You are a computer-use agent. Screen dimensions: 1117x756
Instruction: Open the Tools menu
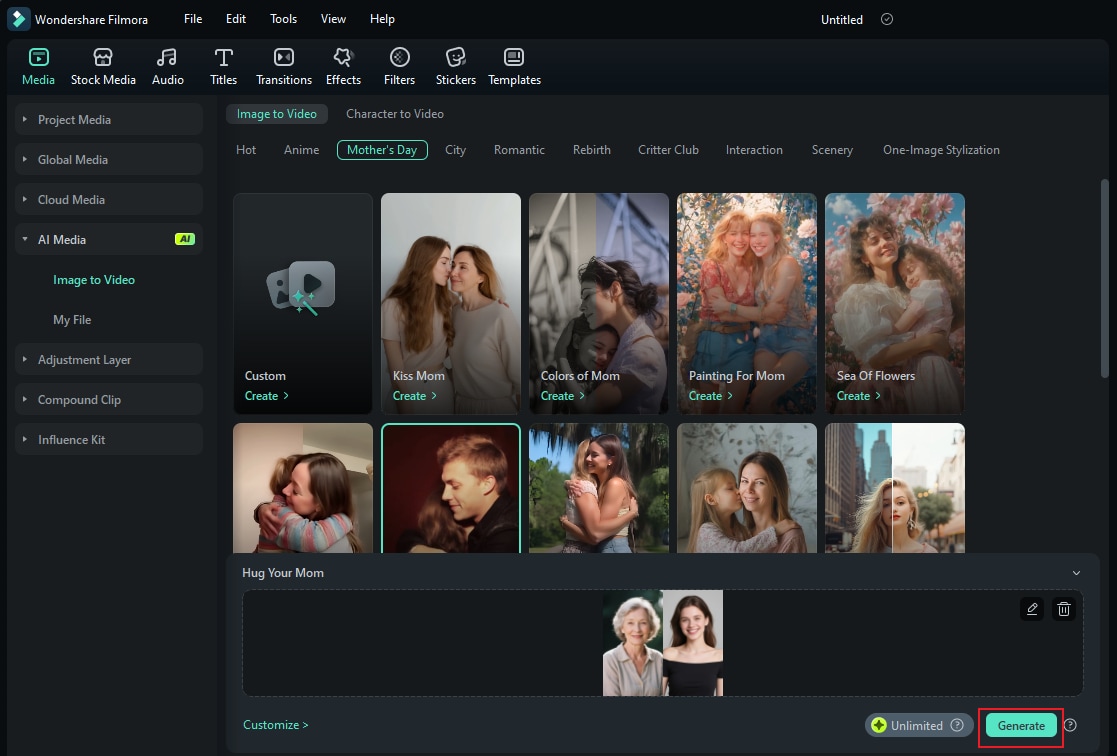point(284,19)
